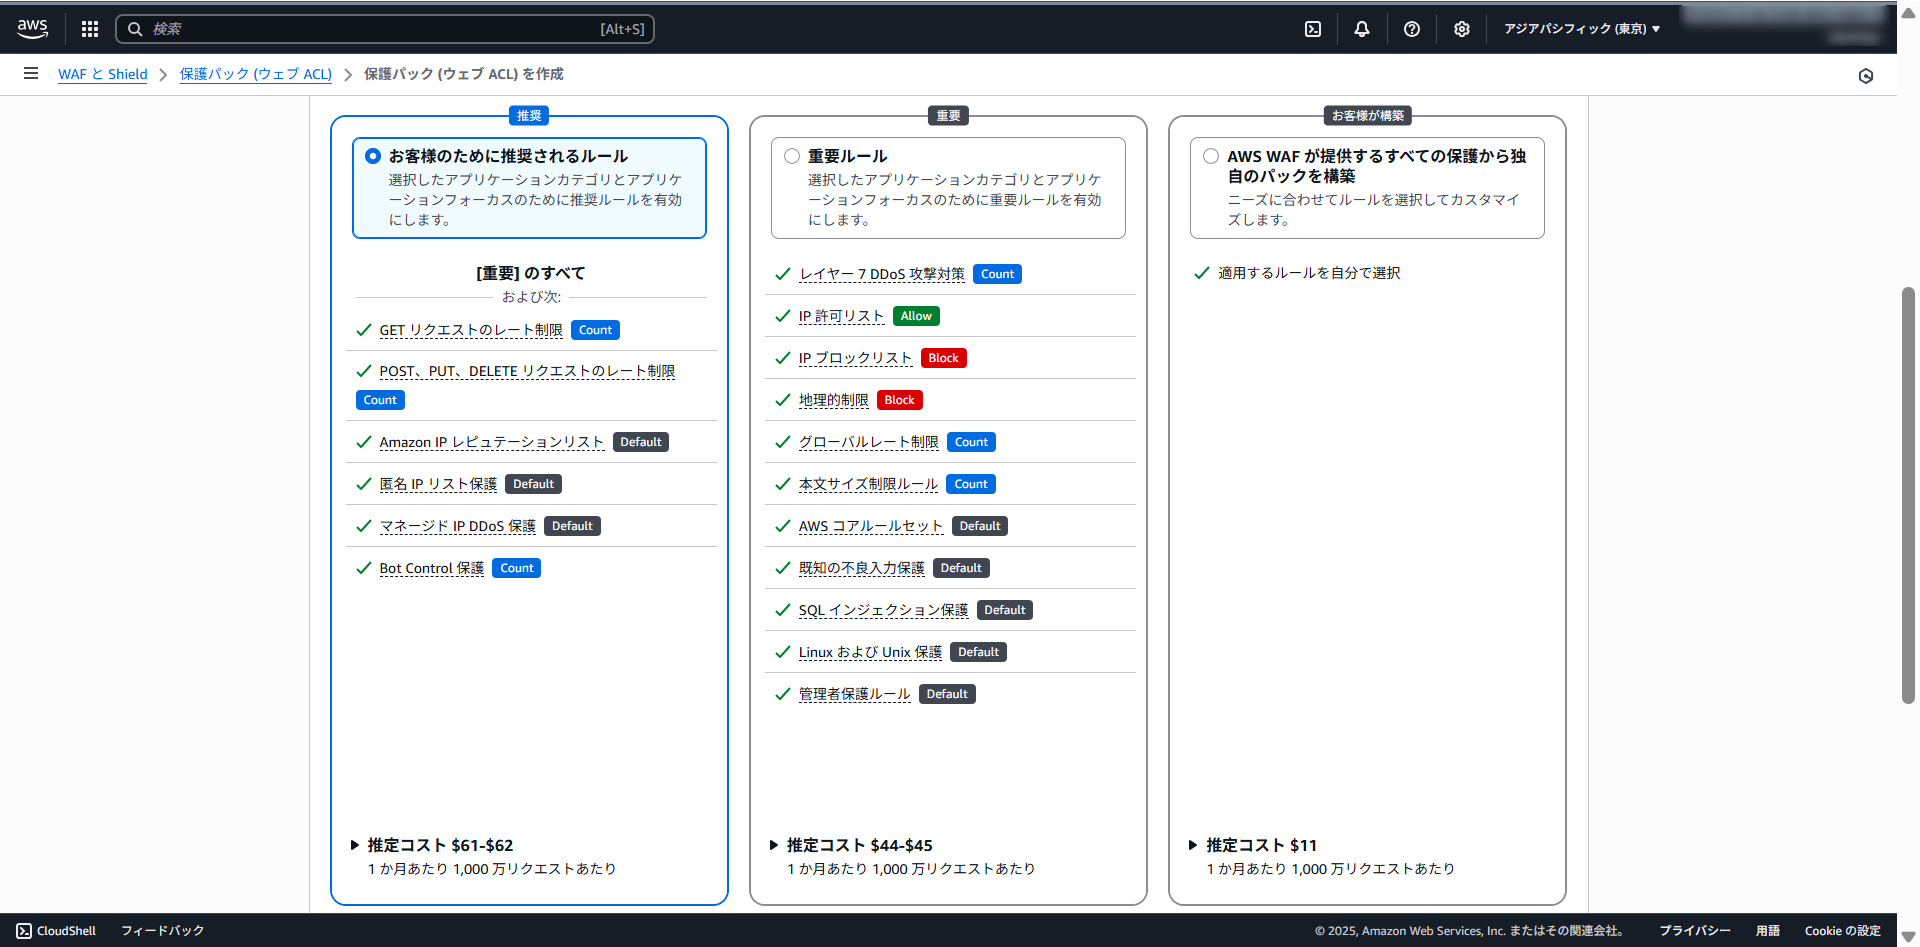Navigate to 保護パック (ウェブ ACL) breadcrumb

[x=256, y=74]
